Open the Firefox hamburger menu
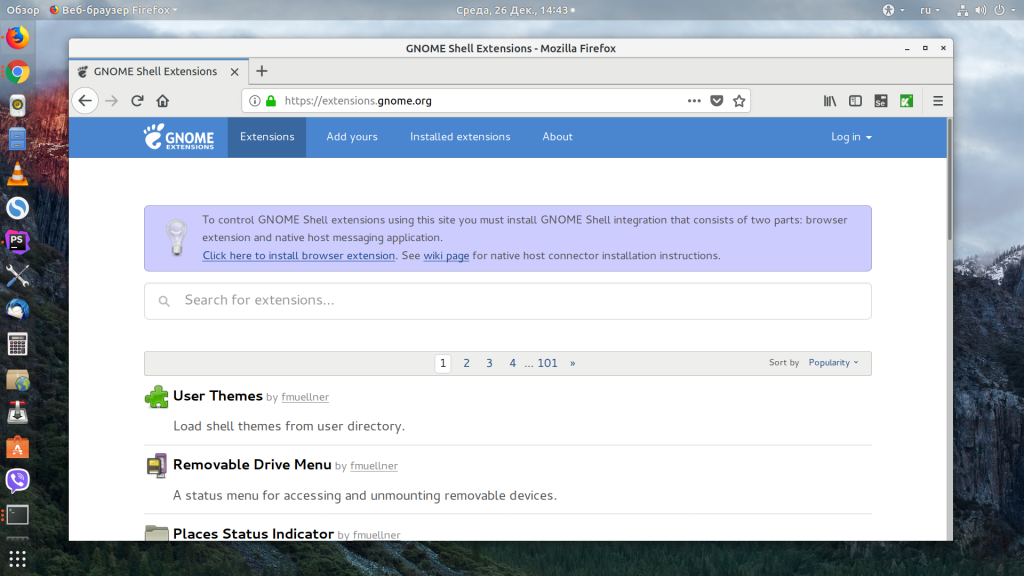1024x576 pixels. click(x=938, y=100)
